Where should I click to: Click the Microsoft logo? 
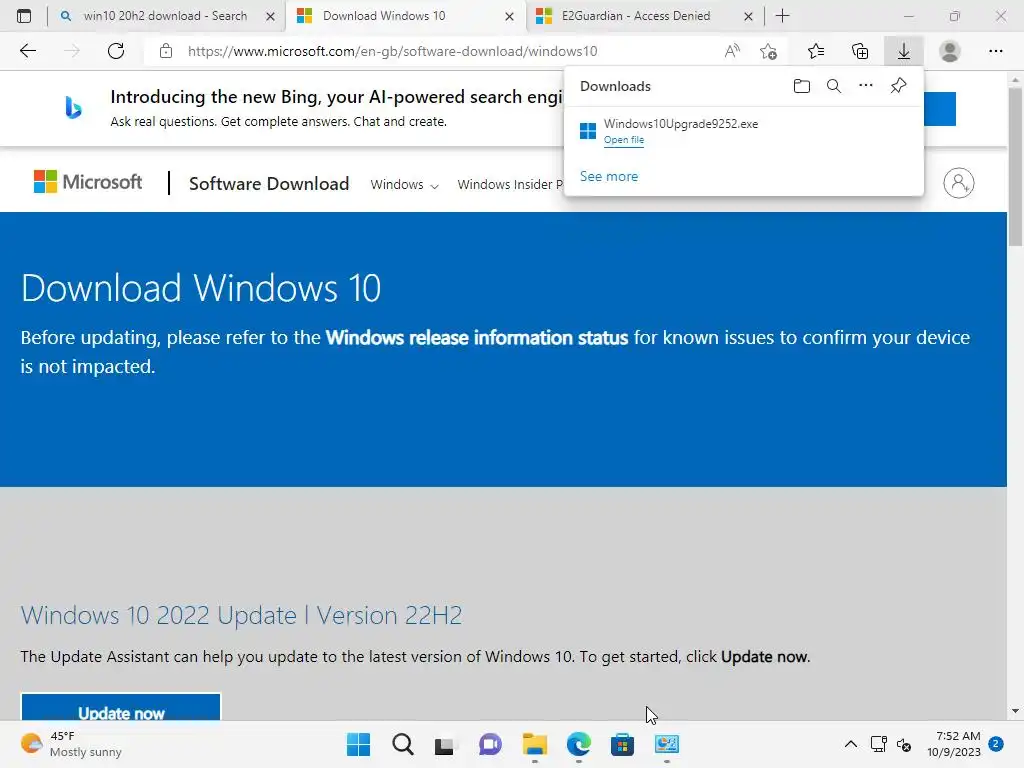tap(88, 182)
